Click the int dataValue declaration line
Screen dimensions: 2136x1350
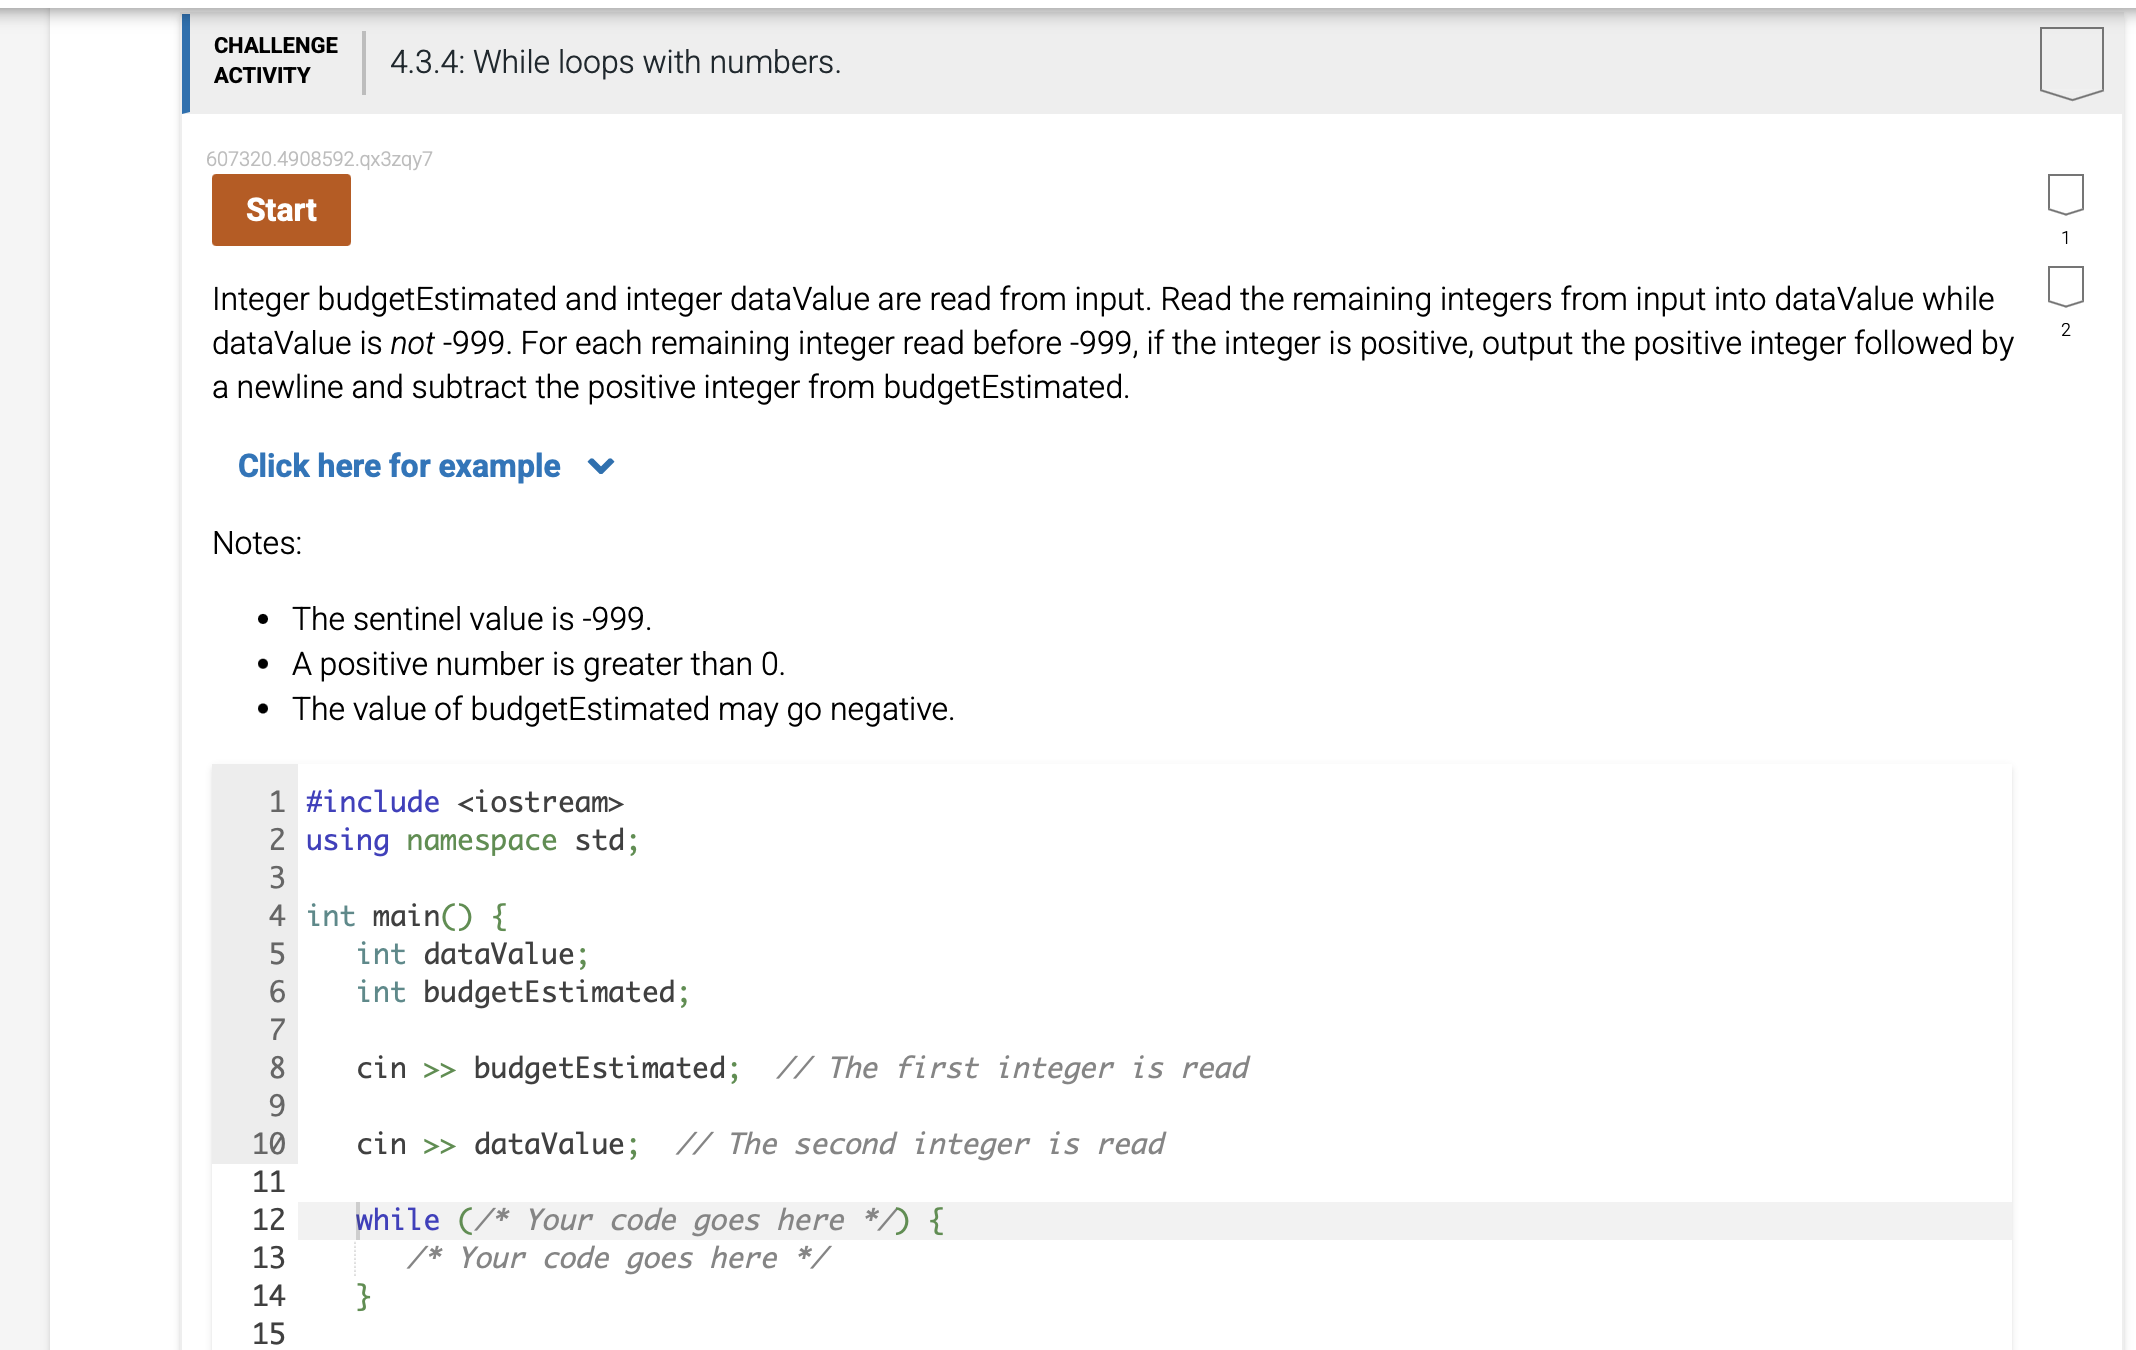(473, 954)
